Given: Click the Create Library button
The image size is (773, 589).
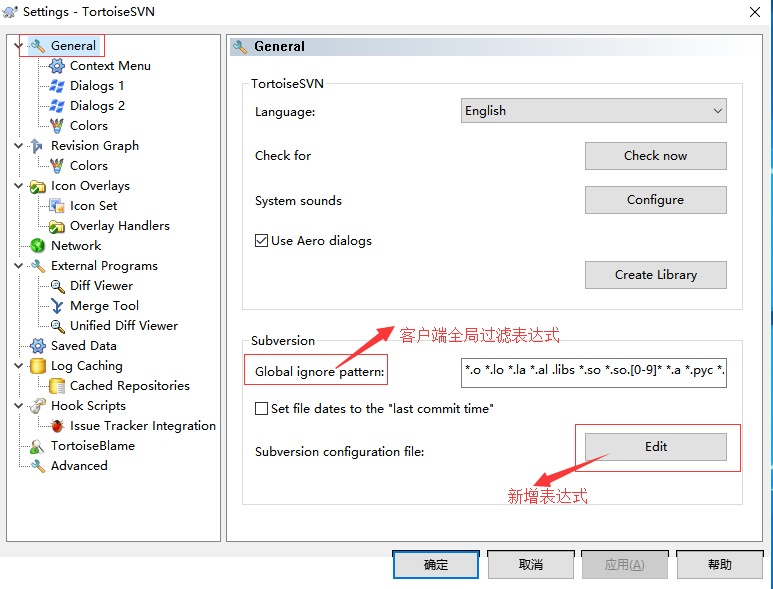Looking at the screenshot, I should 655,275.
